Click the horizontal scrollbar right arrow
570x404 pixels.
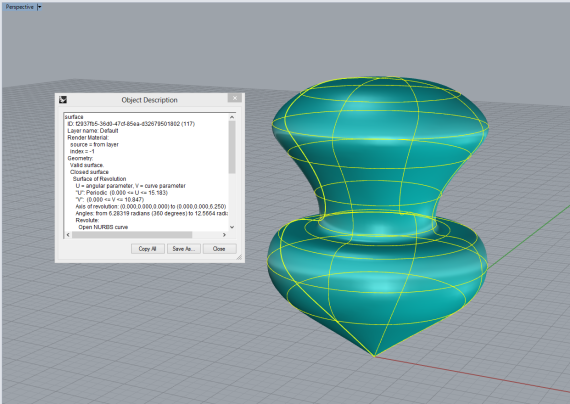[x=224, y=235]
